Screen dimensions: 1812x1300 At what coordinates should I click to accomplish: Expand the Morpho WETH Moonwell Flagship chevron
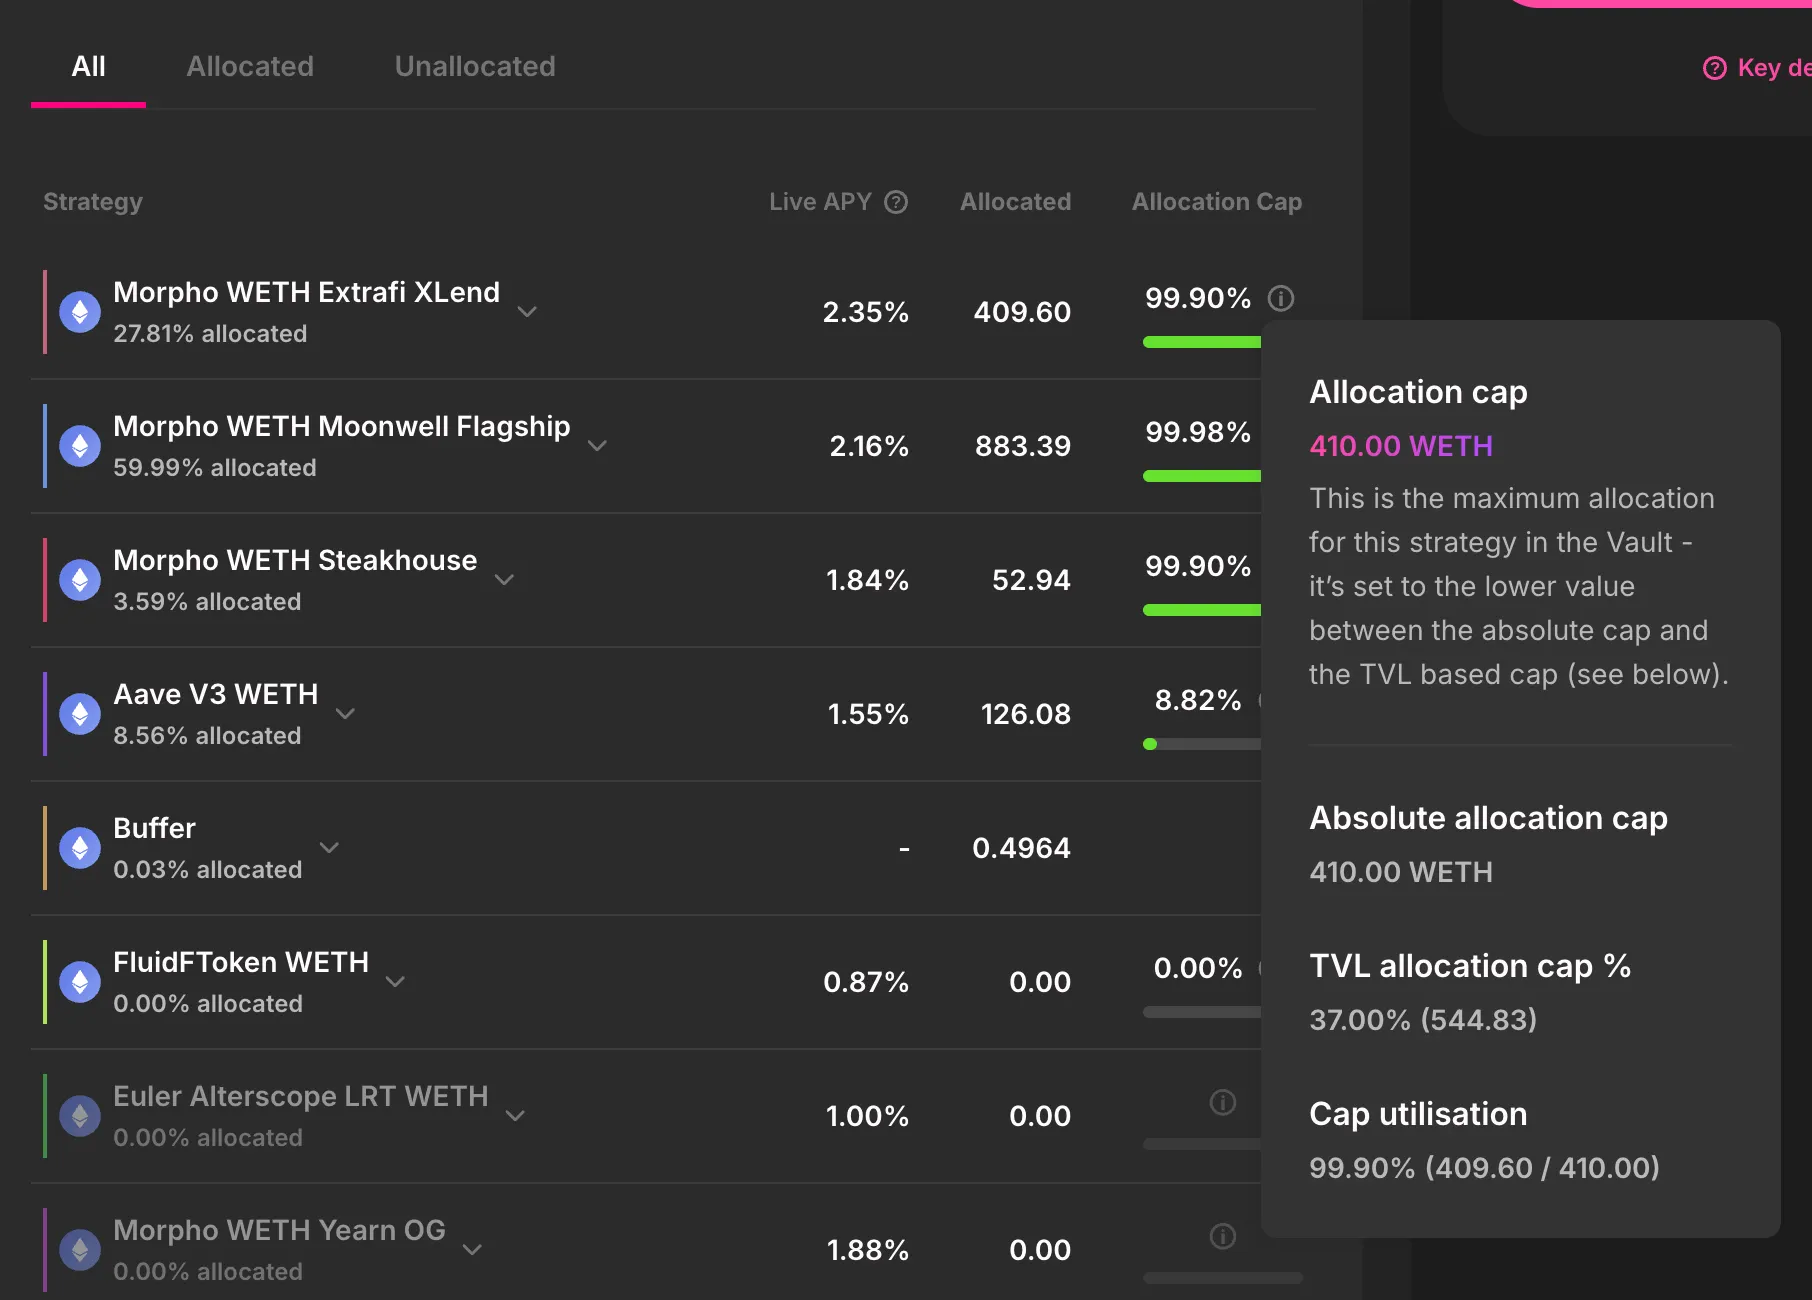click(x=597, y=446)
